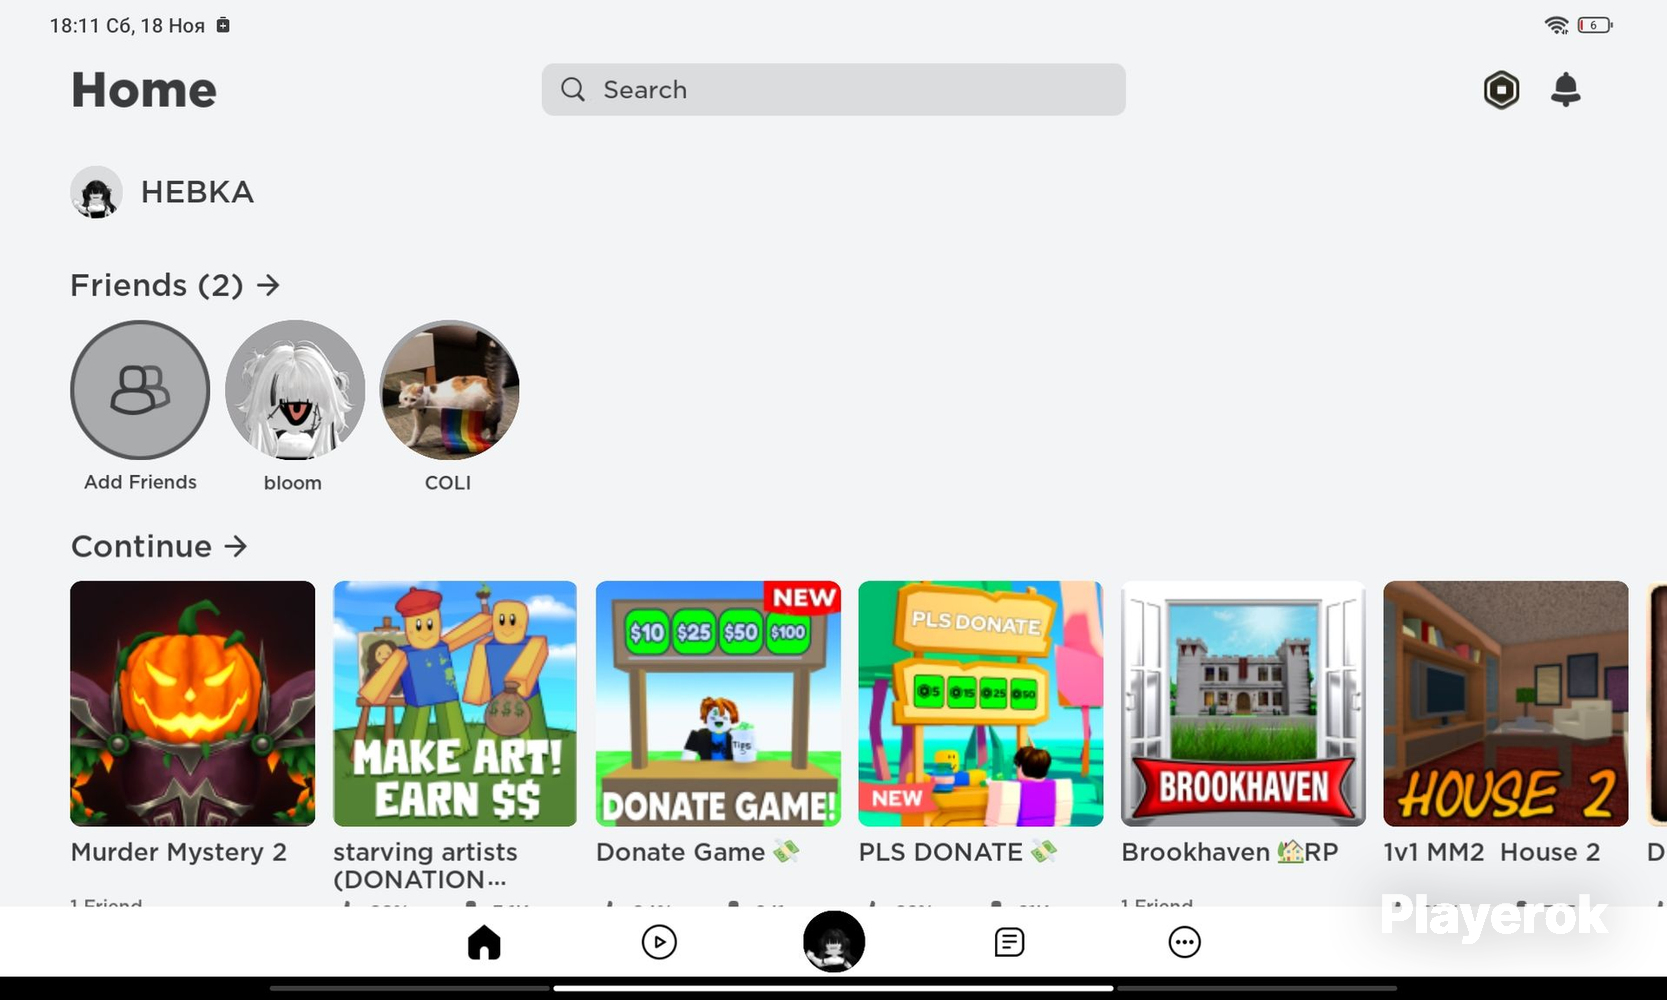Open friend COLI's avatar
1667x1000 pixels.
point(450,390)
